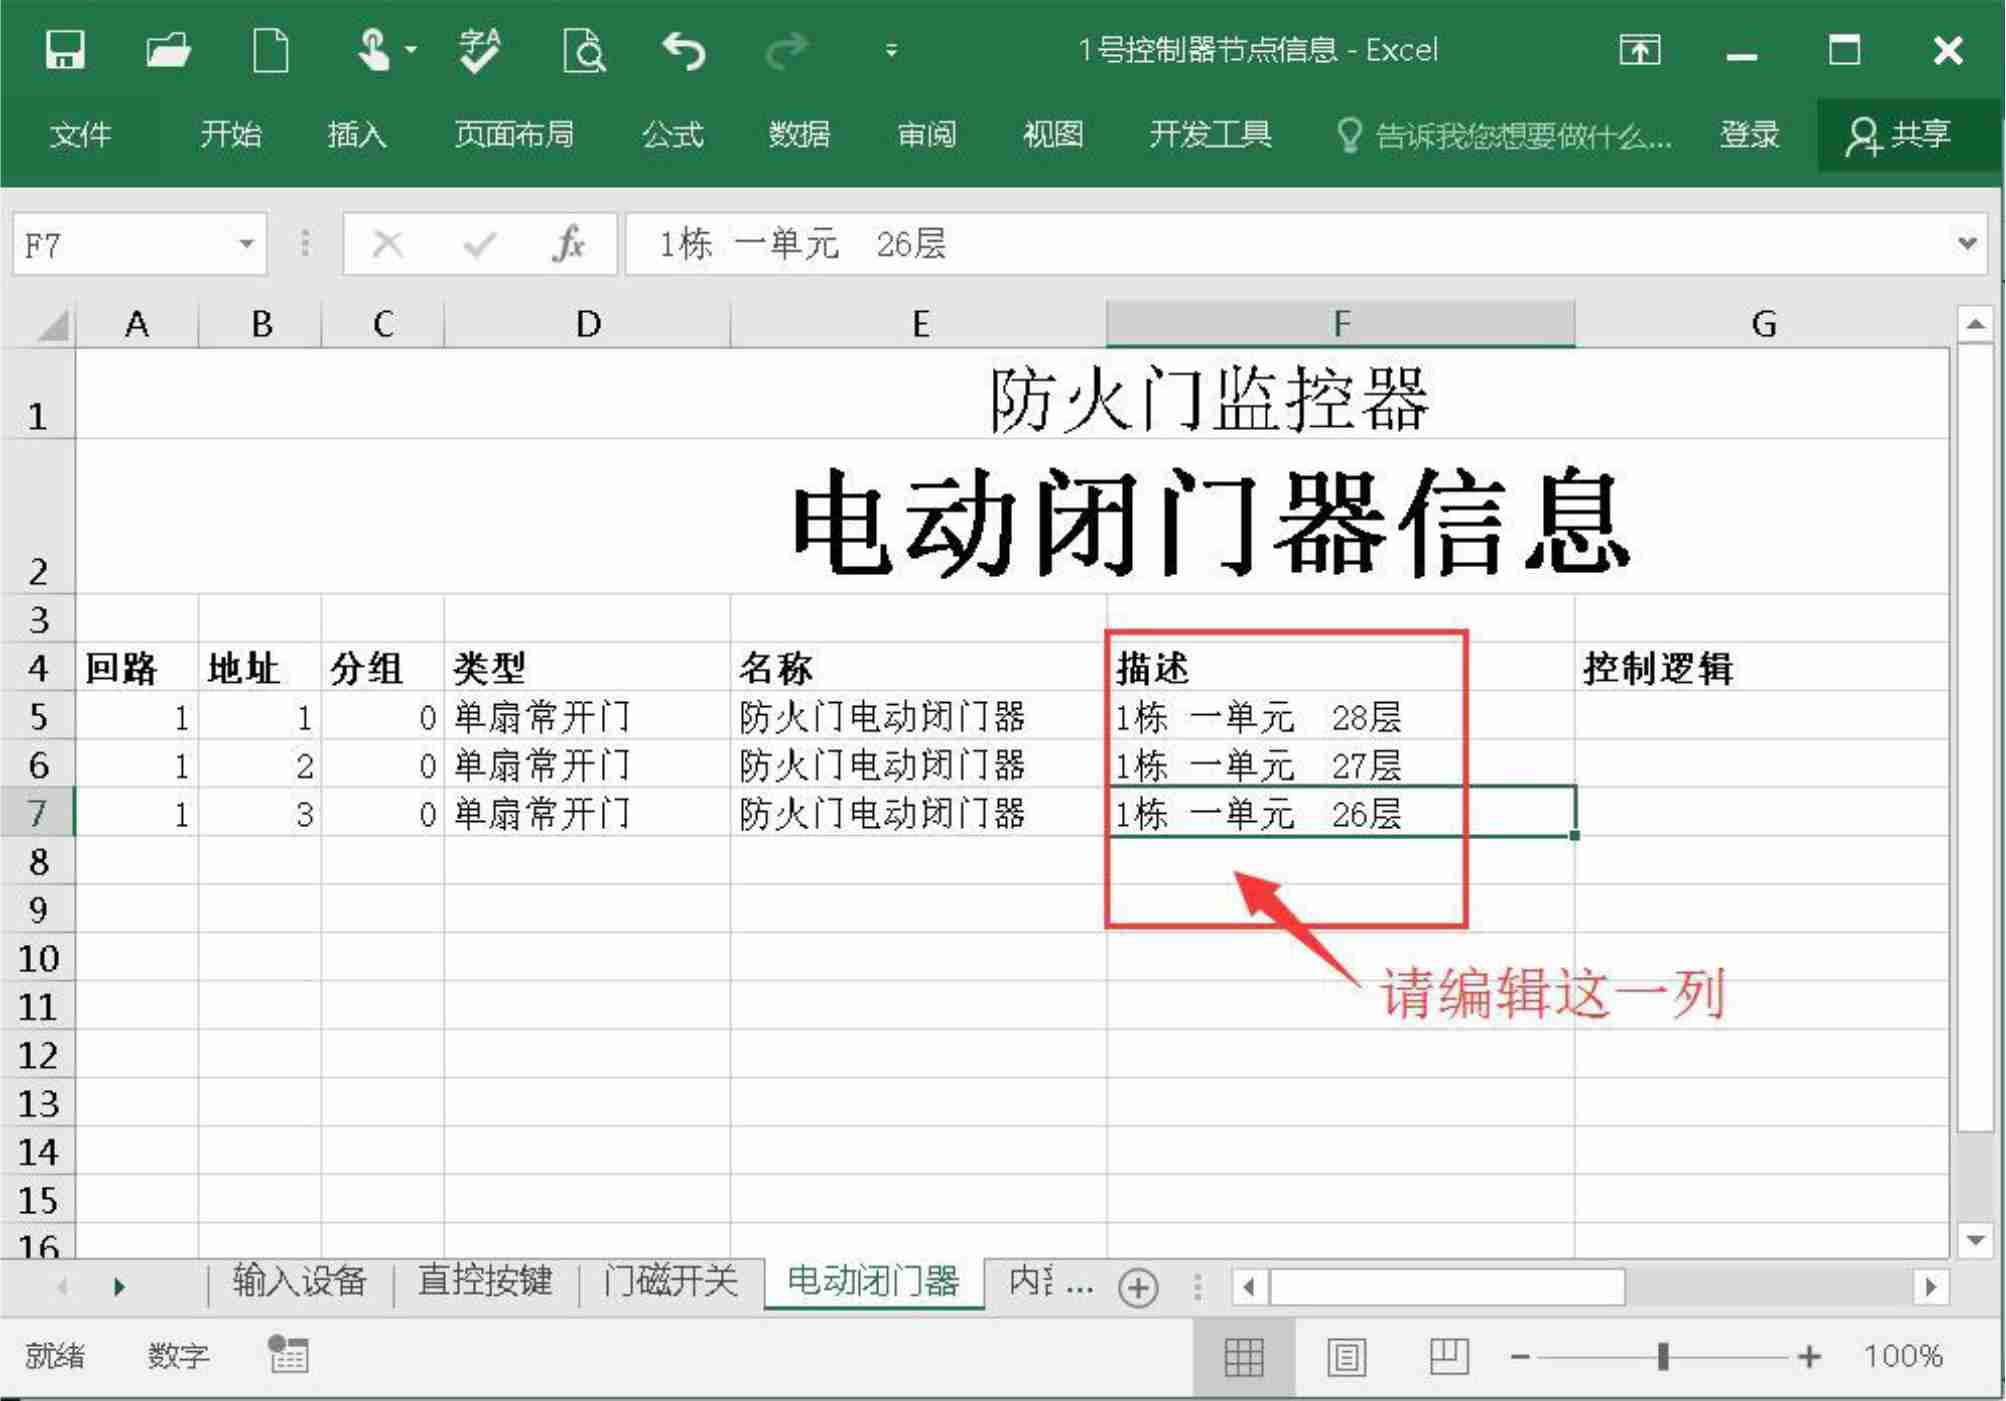Switch to Page Layout view
Viewport: 2006px width, 1401px height.
pos(1346,1357)
